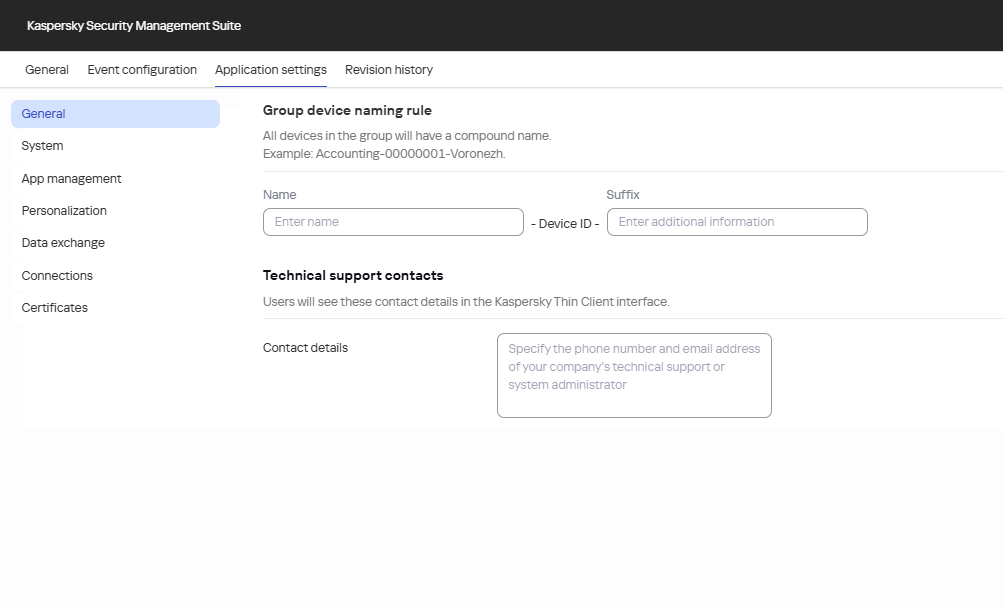Click the Device ID label between fields
This screenshot has width=1003, height=609.
coord(565,223)
